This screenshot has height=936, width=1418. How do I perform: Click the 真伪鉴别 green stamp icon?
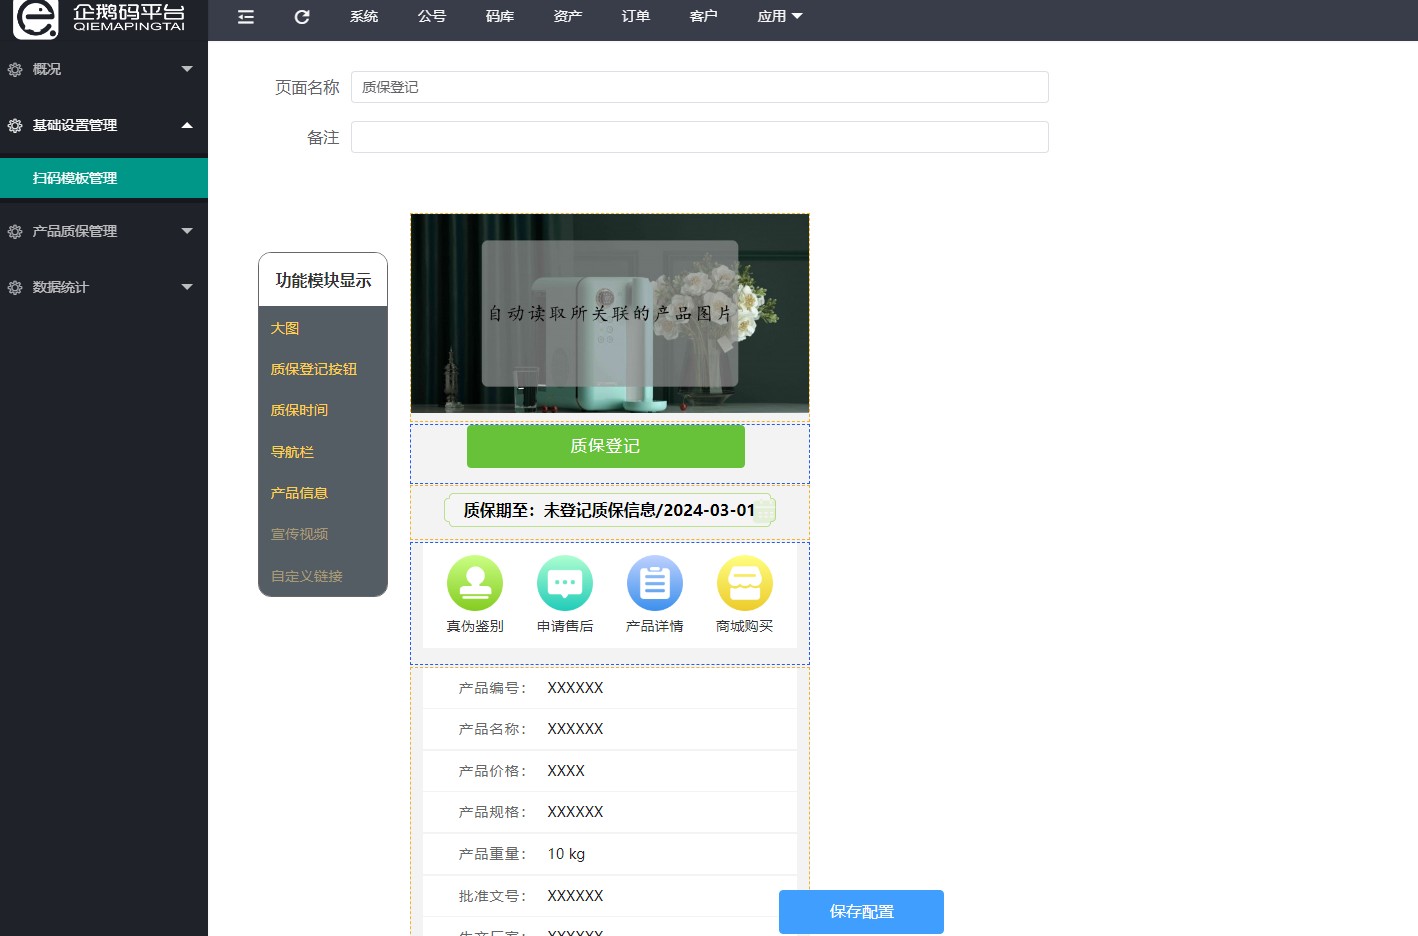(x=475, y=583)
